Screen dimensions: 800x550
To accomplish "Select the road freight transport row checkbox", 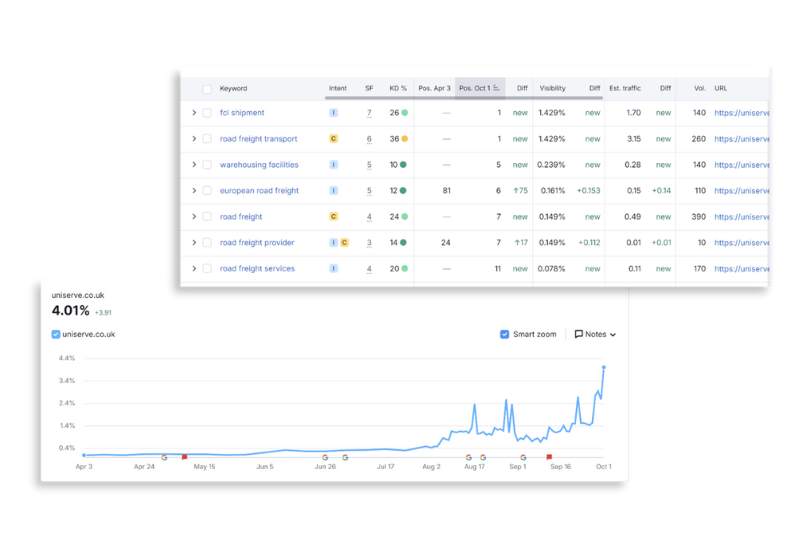I will (207, 139).
